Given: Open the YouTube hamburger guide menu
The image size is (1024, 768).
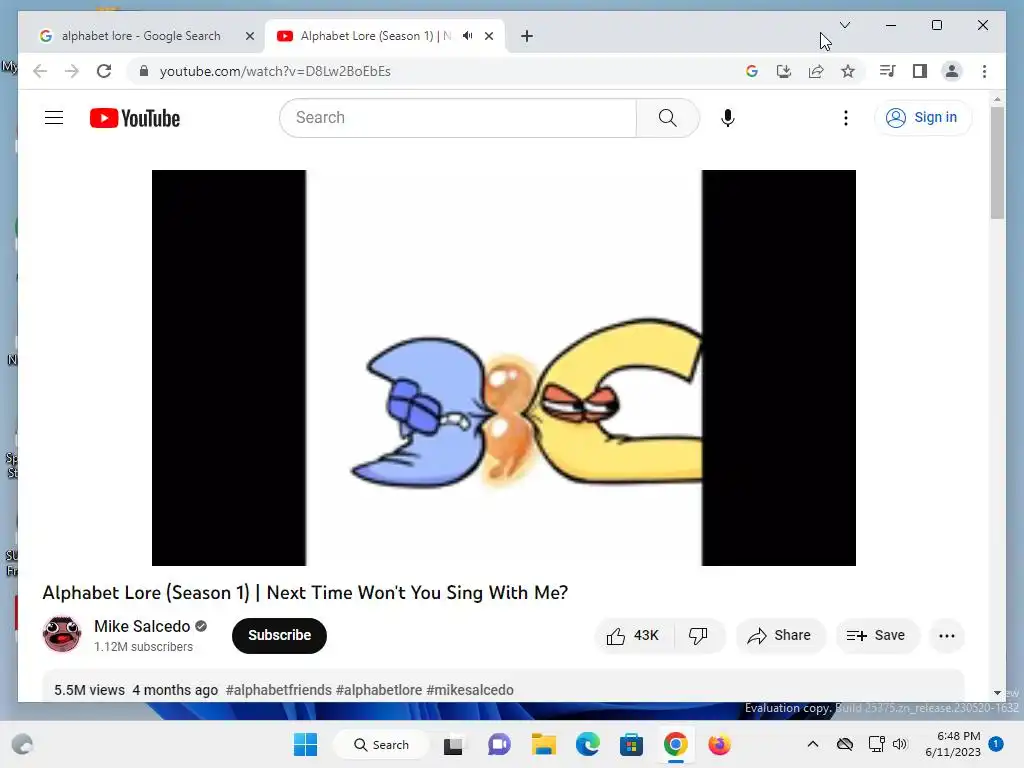Looking at the screenshot, I should pyautogui.click(x=54, y=118).
